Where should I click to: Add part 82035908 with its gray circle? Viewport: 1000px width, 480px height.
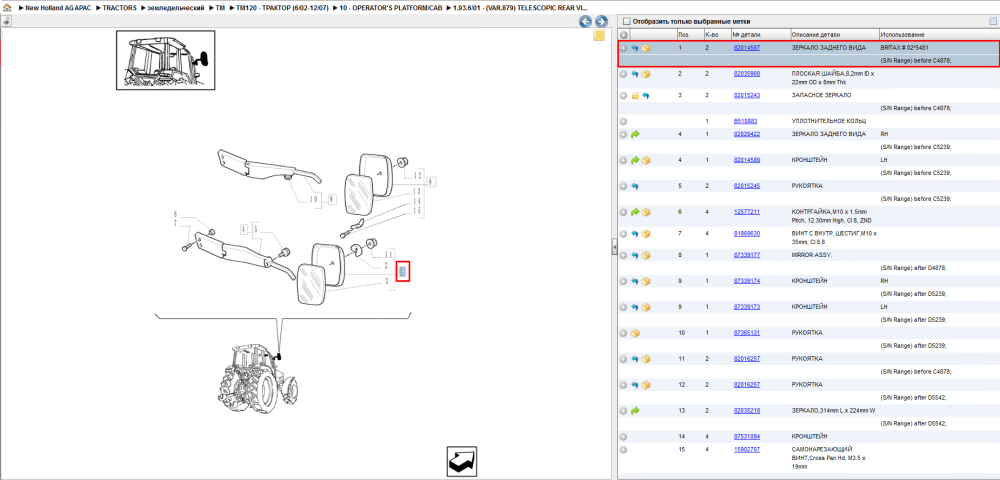coord(624,74)
